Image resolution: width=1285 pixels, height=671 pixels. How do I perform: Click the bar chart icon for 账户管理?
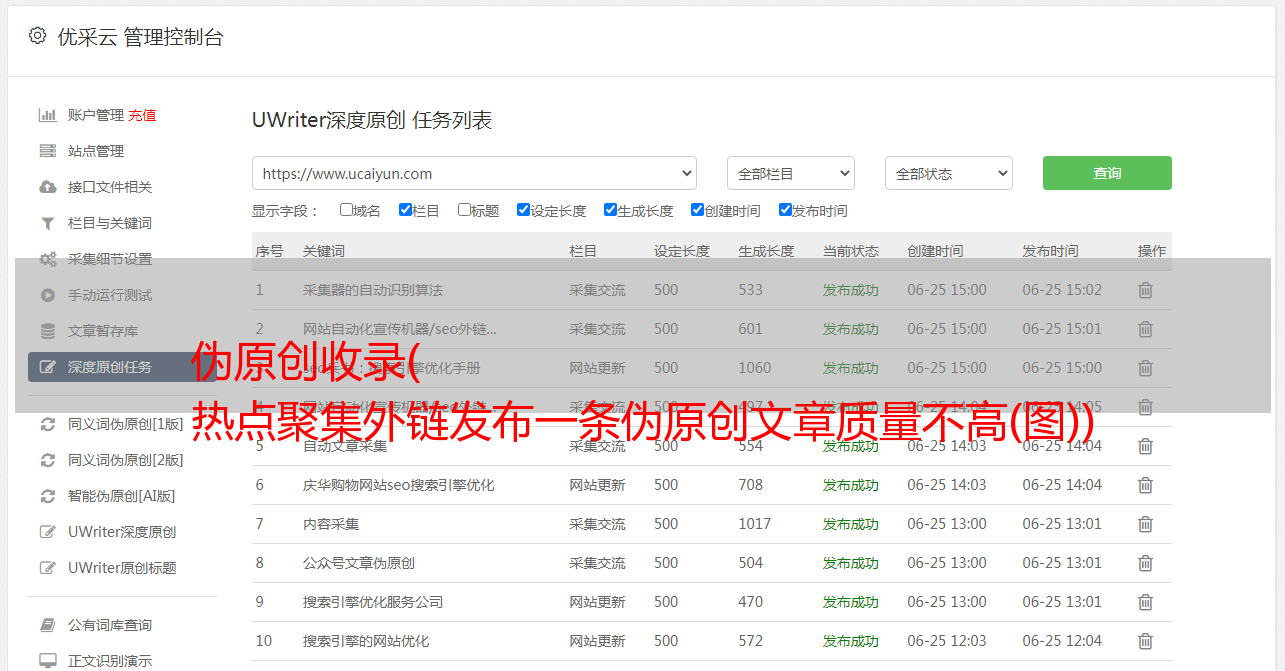pos(47,115)
